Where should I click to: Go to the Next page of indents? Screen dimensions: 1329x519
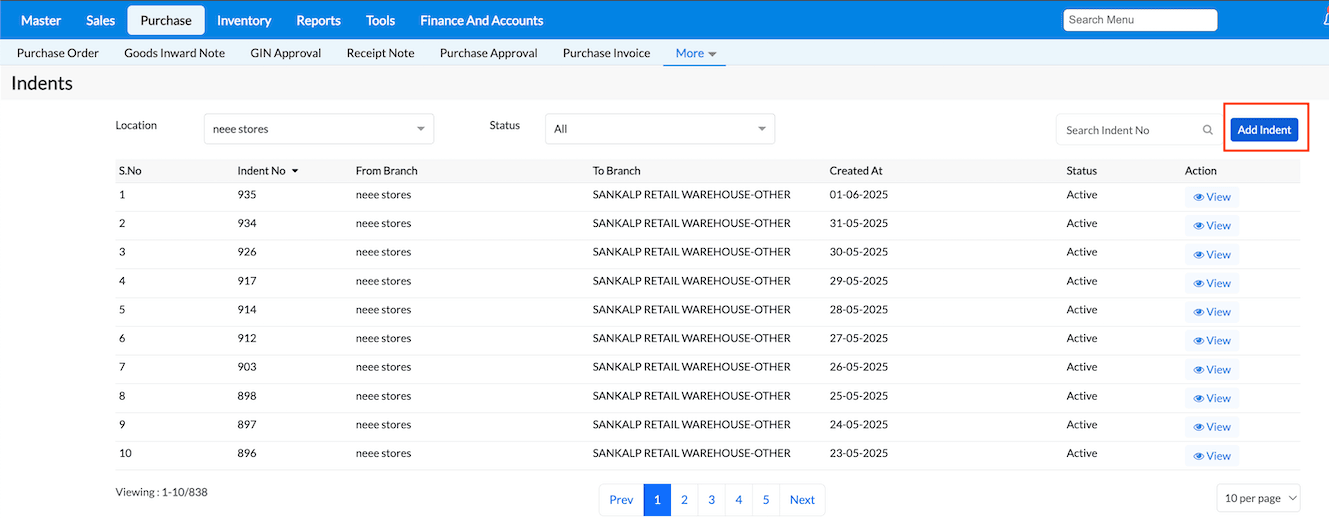[802, 500]
